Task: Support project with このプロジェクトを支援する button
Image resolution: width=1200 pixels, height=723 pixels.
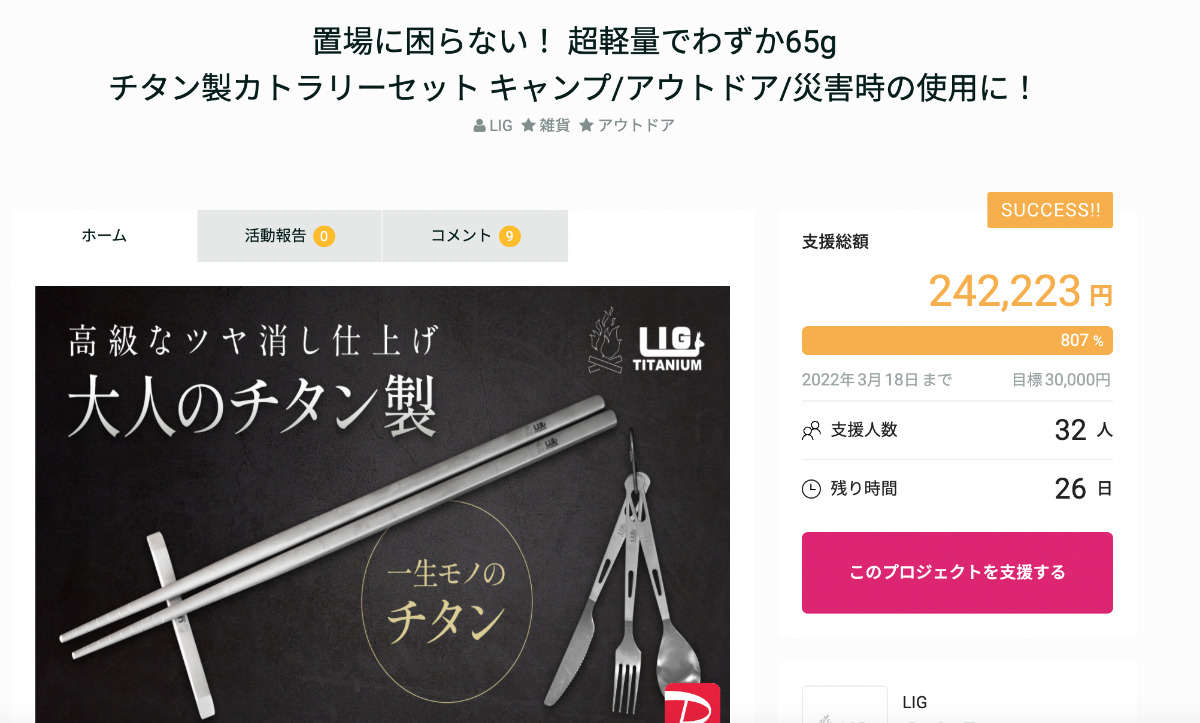Action: 957,573
